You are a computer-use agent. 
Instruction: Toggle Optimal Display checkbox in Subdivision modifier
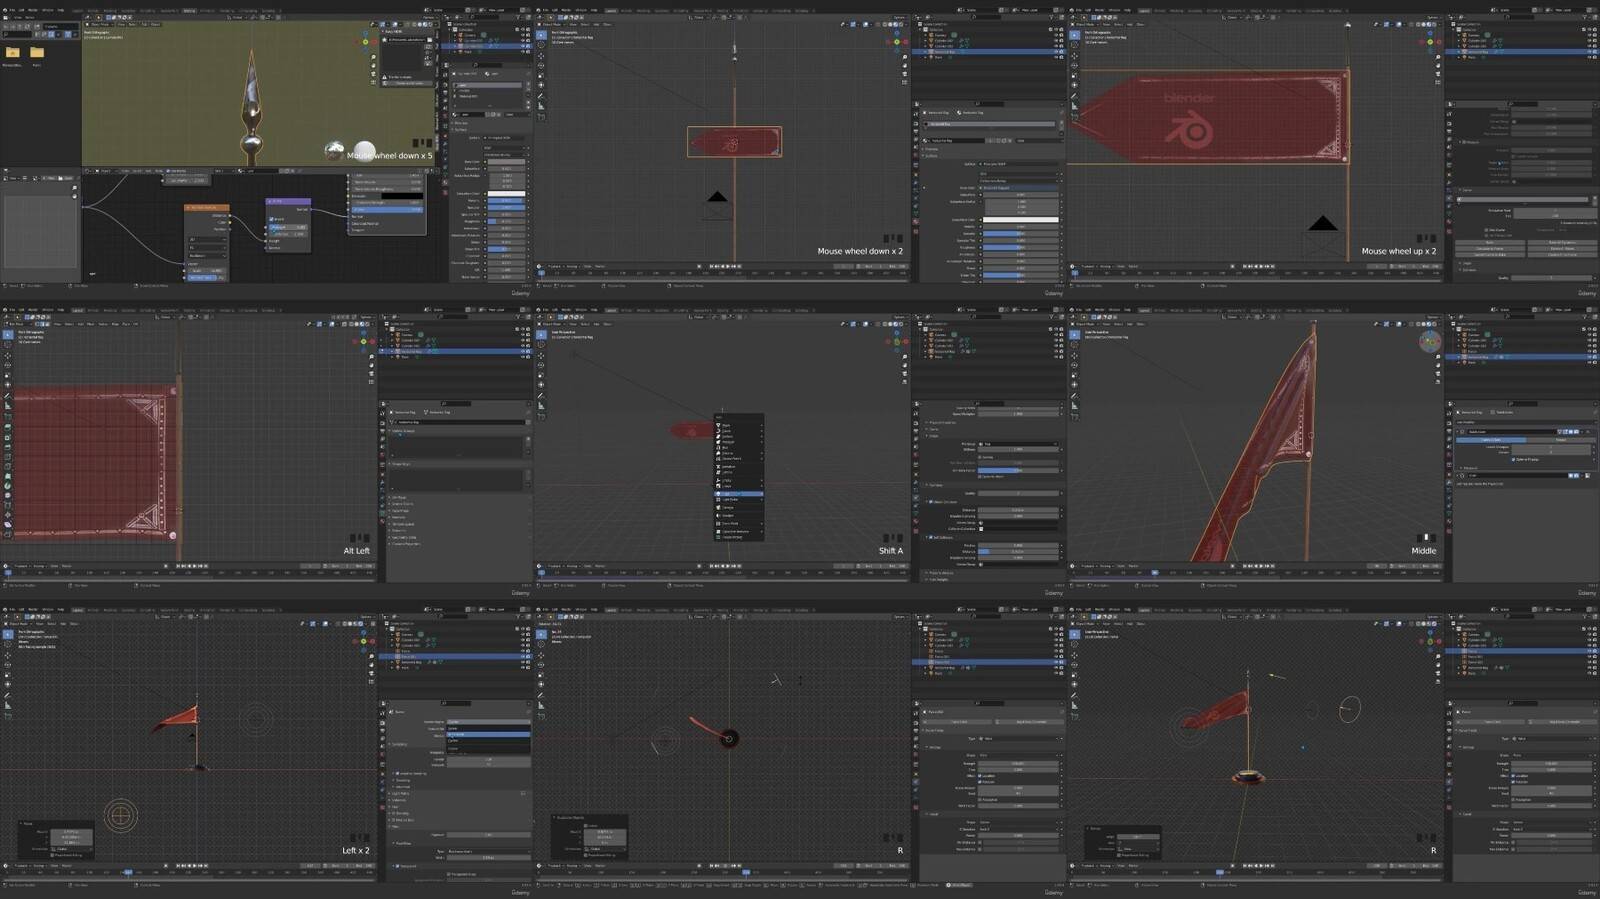point(1514,459)
